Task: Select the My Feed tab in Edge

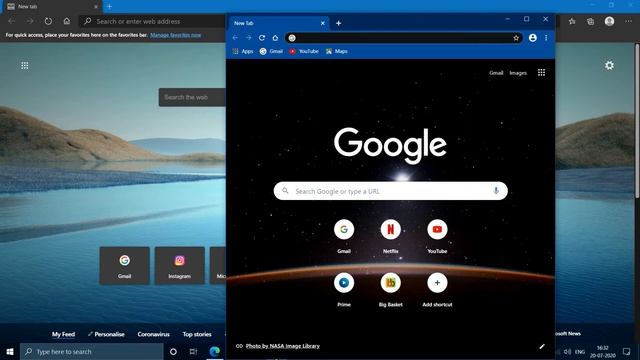Action: pyautogui.click(x=63, y=334)
